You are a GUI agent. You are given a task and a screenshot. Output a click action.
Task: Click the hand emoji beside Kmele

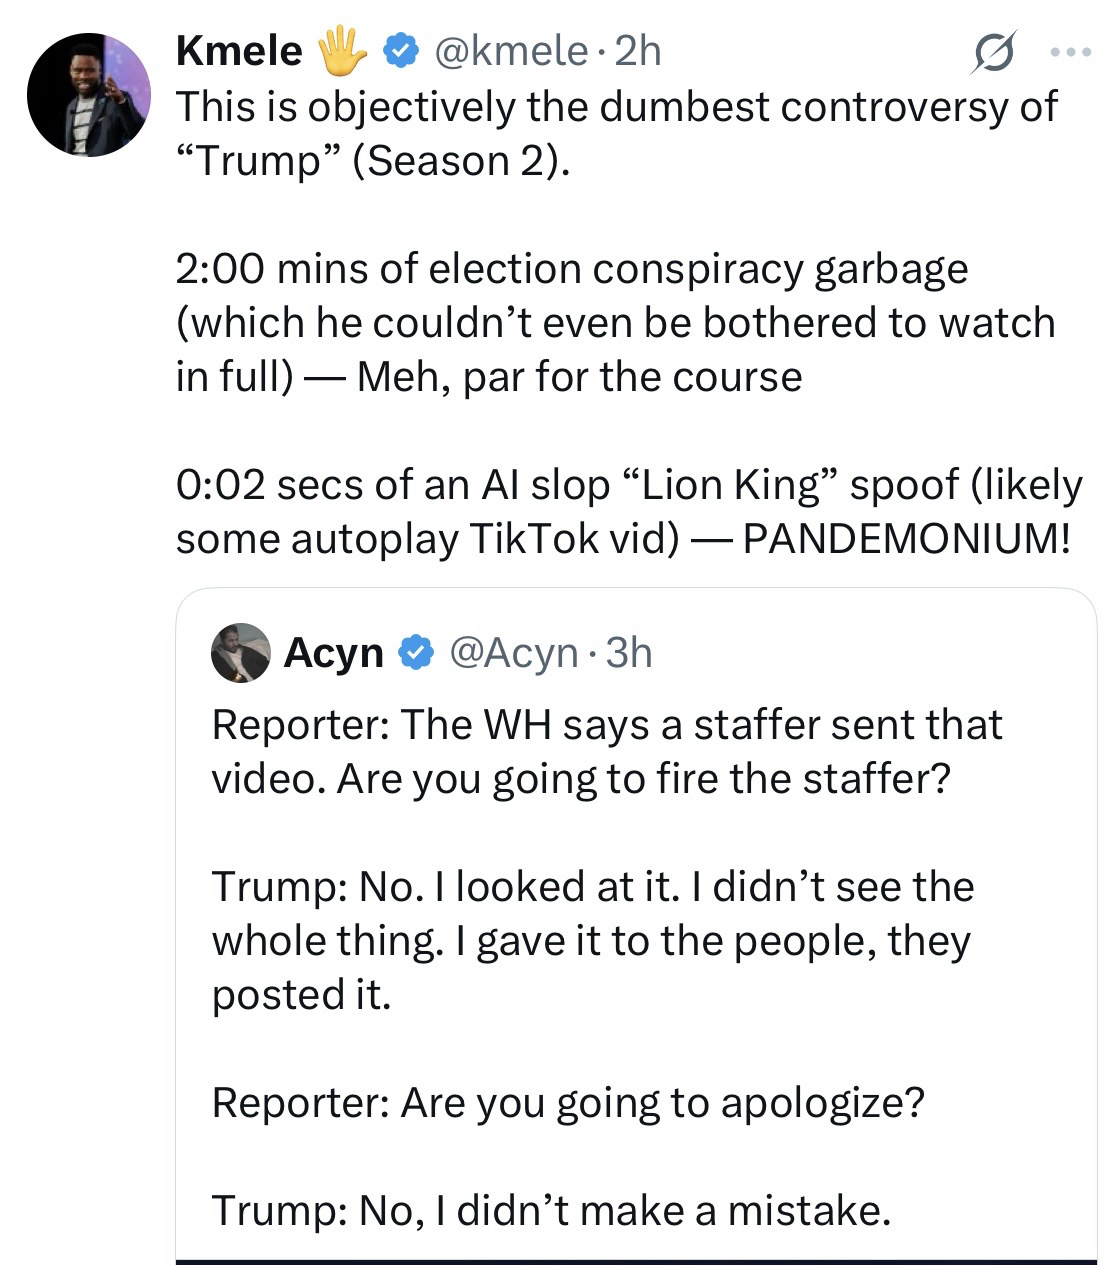coord(342,50)
